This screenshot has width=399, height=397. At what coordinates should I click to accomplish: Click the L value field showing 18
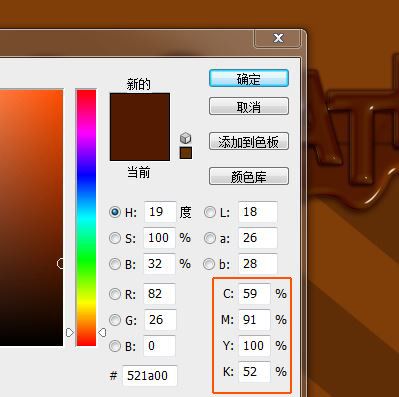pyautogui.click(x=258, y=212)
